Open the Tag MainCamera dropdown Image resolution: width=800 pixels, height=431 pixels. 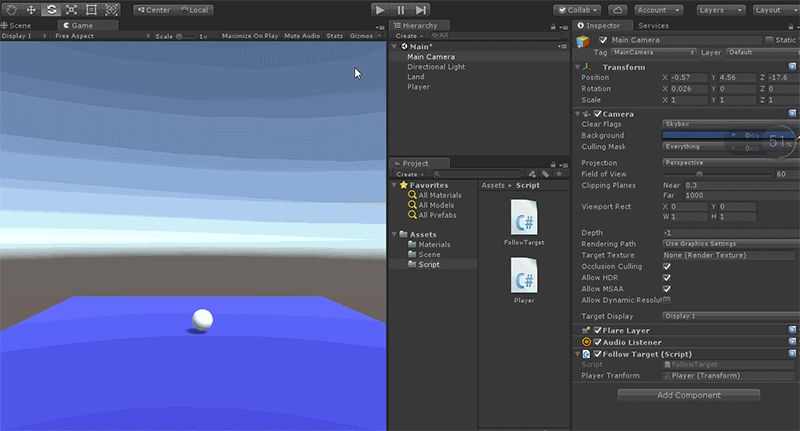tap(654, 53)
